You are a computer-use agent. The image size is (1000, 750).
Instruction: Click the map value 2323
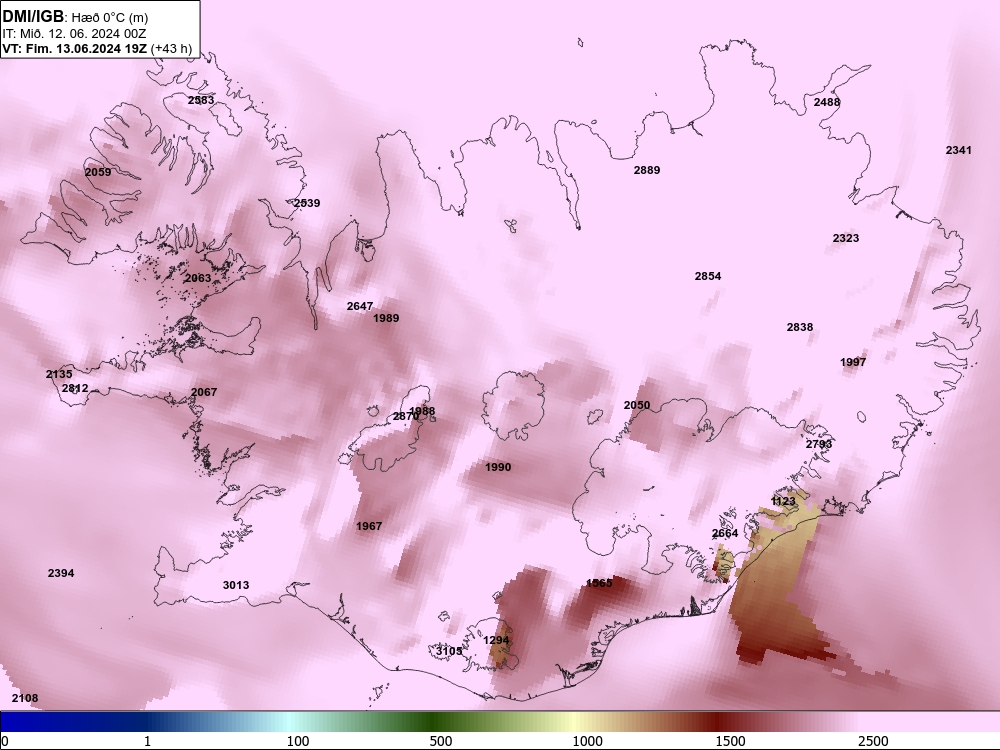(846, 239)
